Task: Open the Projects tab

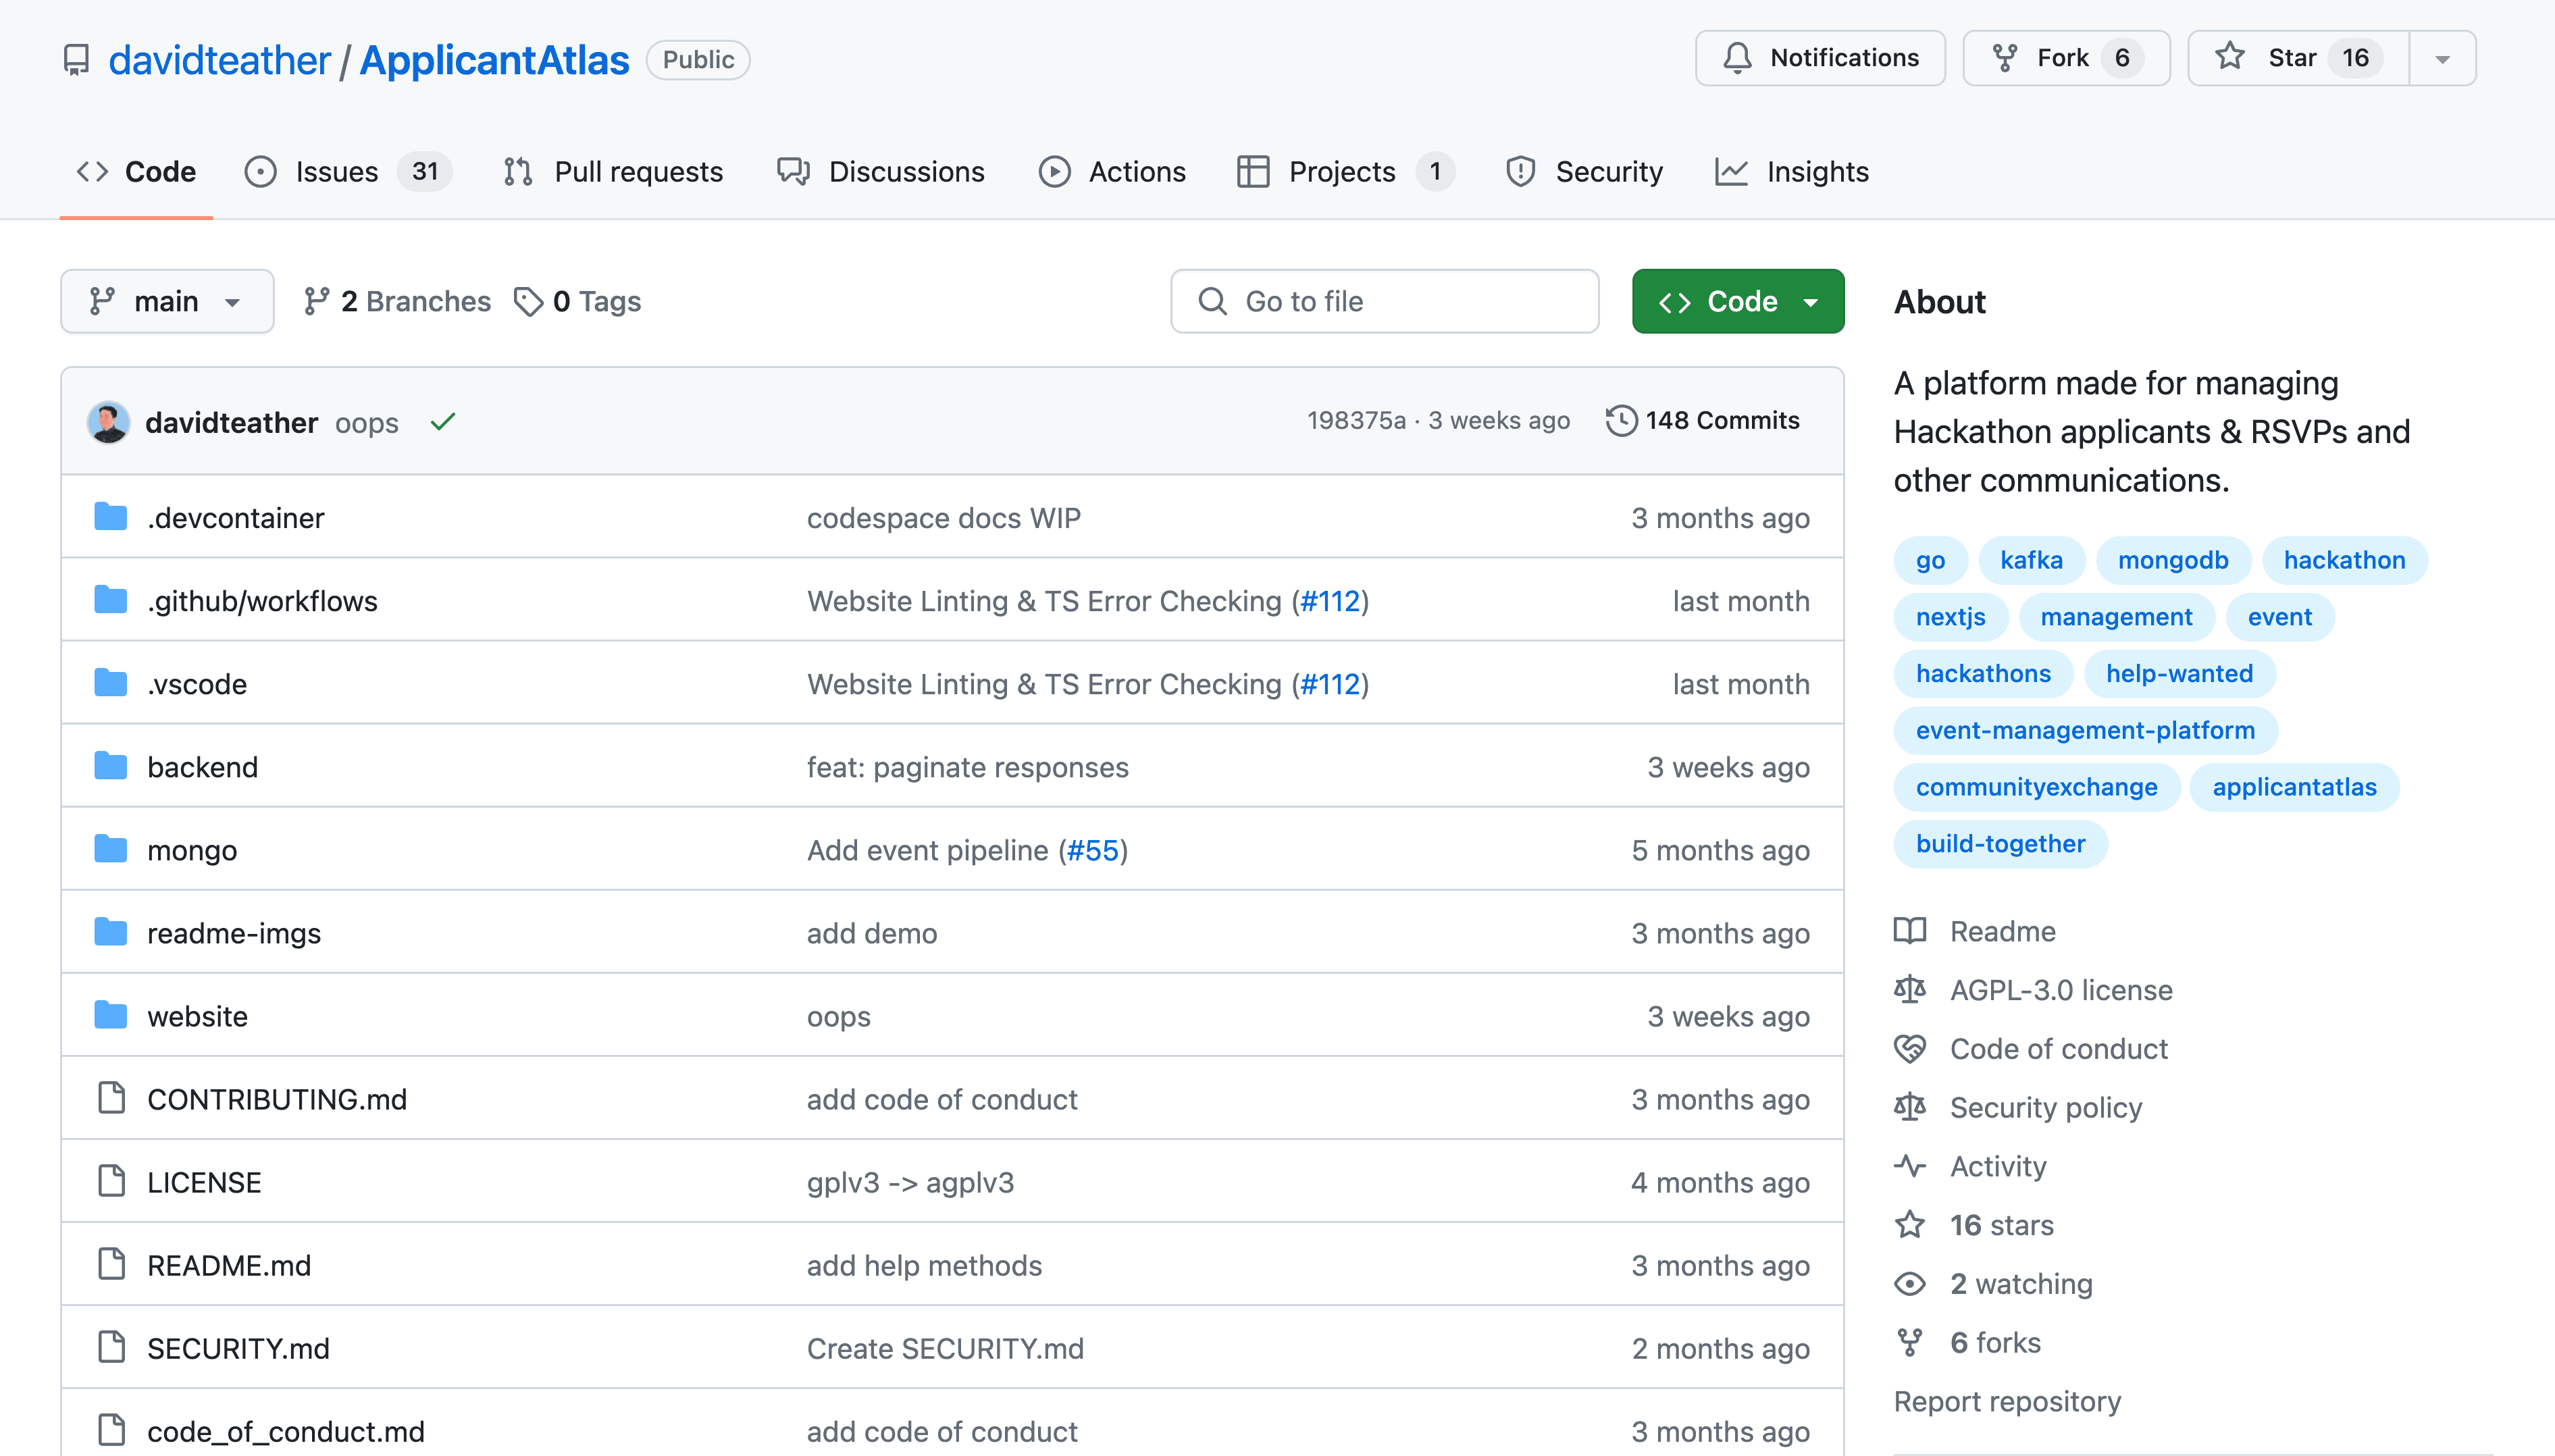Action: coord(1345,172)
